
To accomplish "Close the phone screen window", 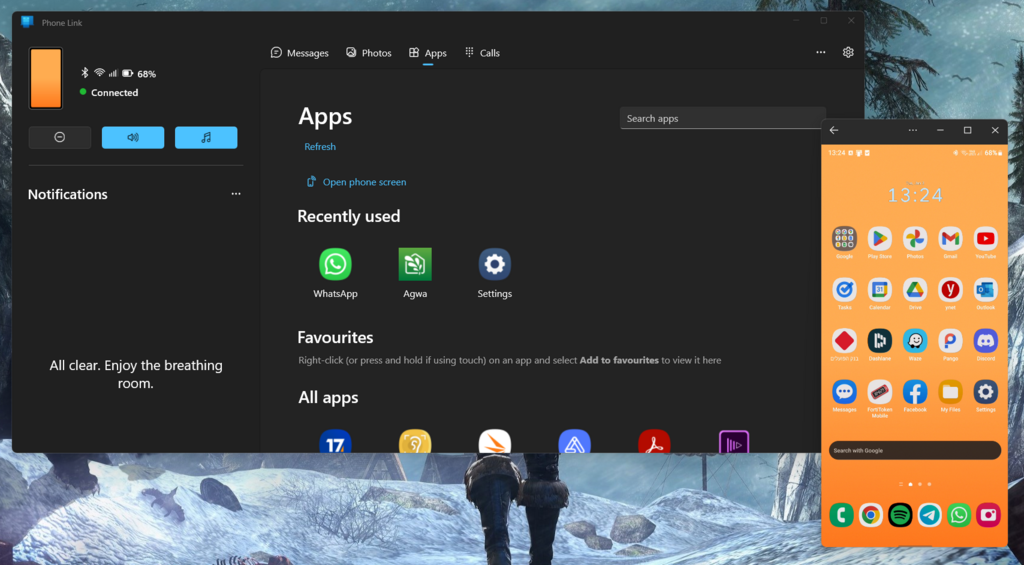I will [x=995, y=130].
